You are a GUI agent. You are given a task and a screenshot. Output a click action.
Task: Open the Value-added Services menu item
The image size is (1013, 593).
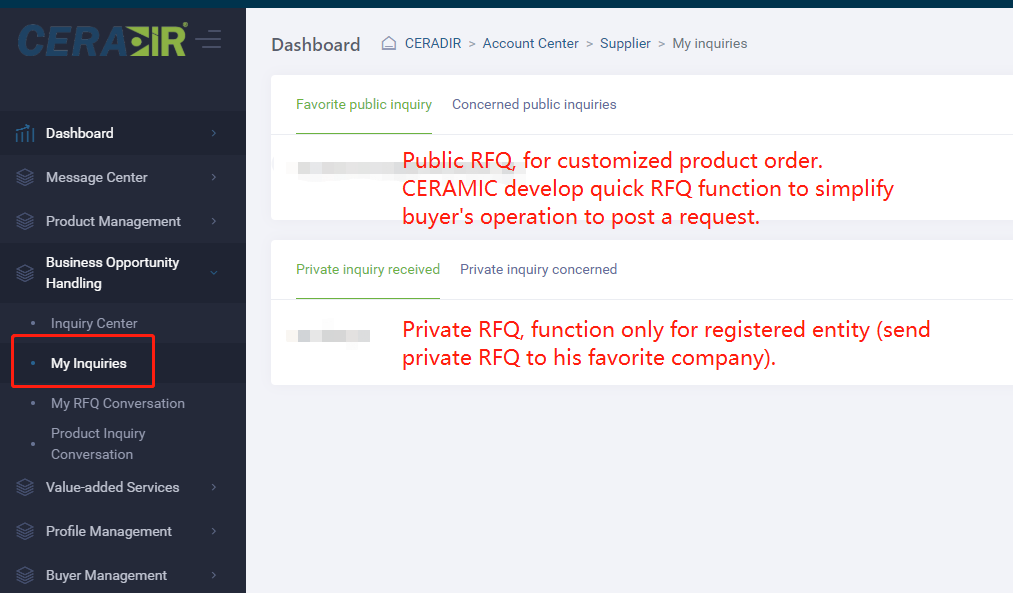123,487
